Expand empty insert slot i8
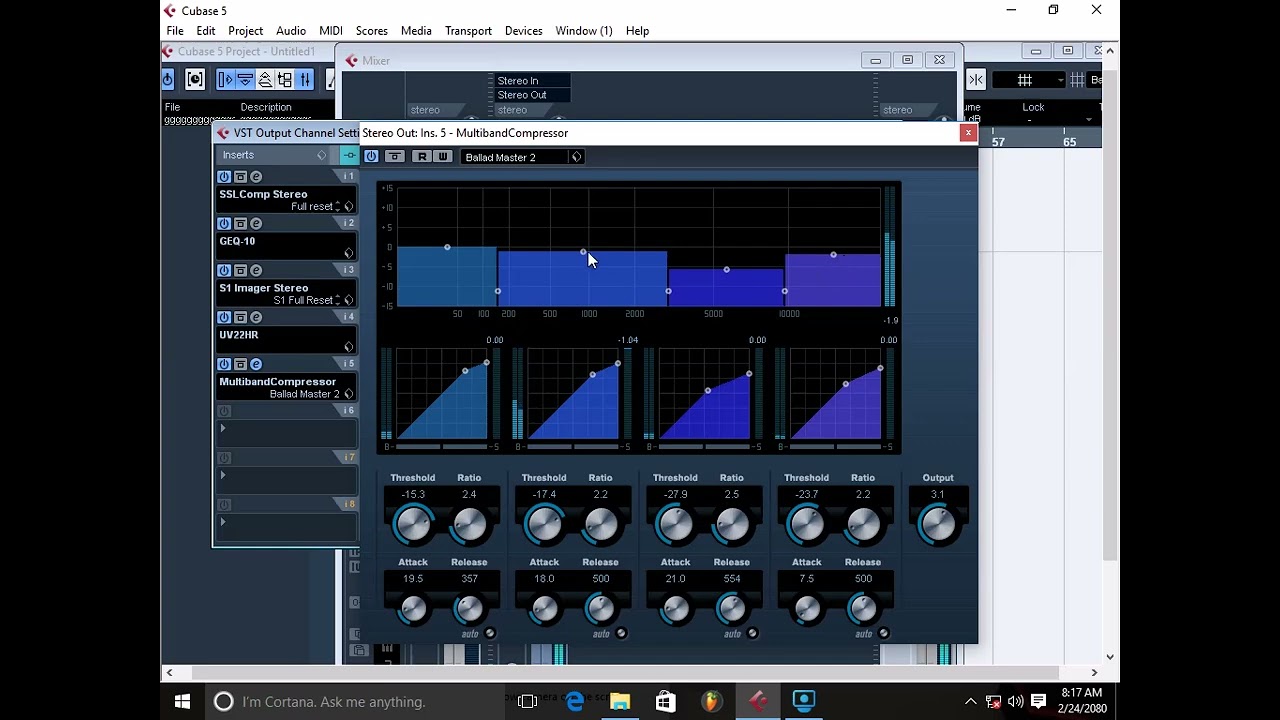The height and width of the screenshot is (720, 1280). [x=223, y=522]
